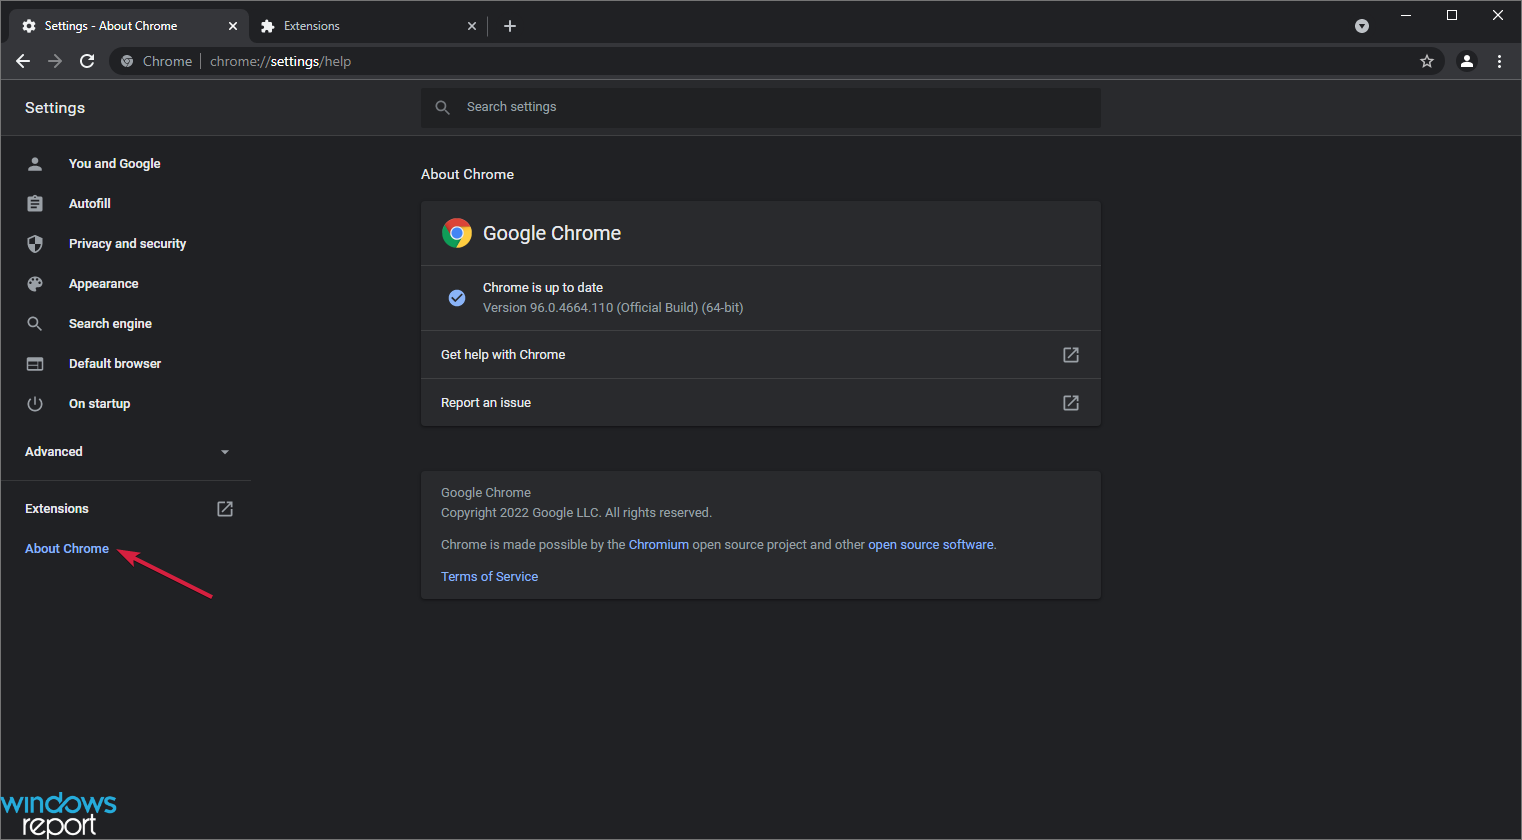
Task: Go to Privacy and security
Action: coord(126,243)
